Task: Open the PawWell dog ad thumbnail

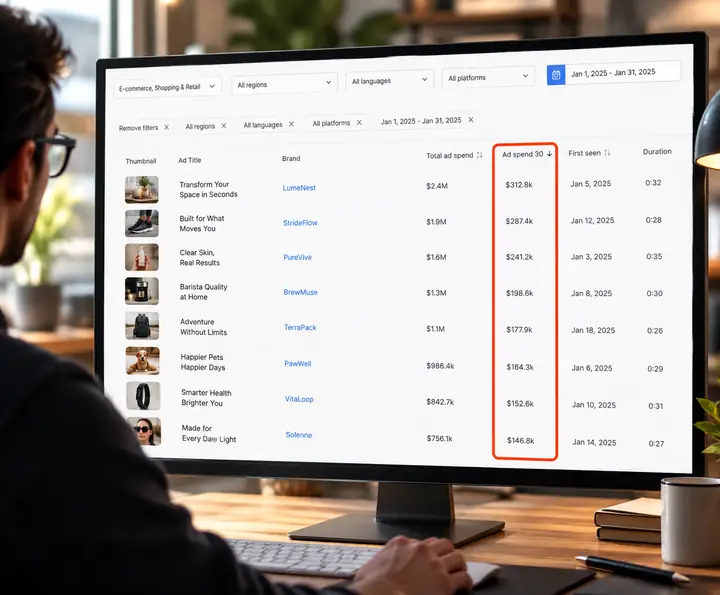Action: (143, 360)
